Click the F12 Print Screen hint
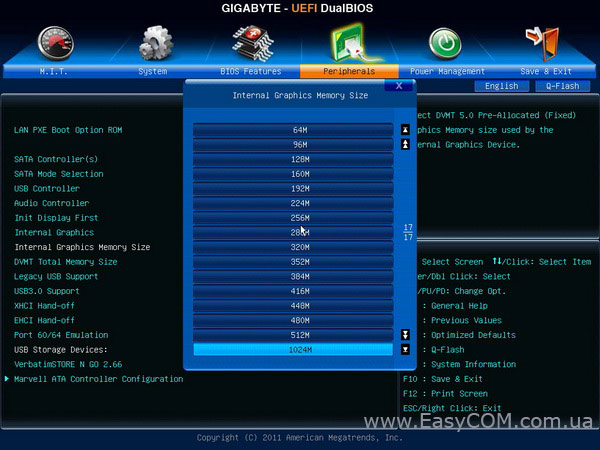 point(445,393)
